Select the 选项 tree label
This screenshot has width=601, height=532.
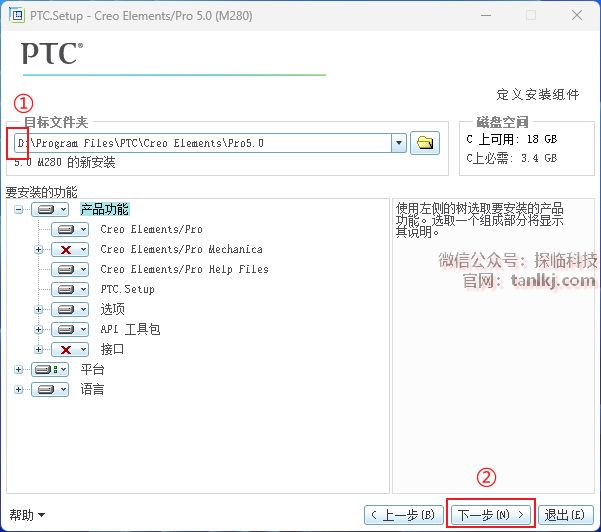[112, 309]
